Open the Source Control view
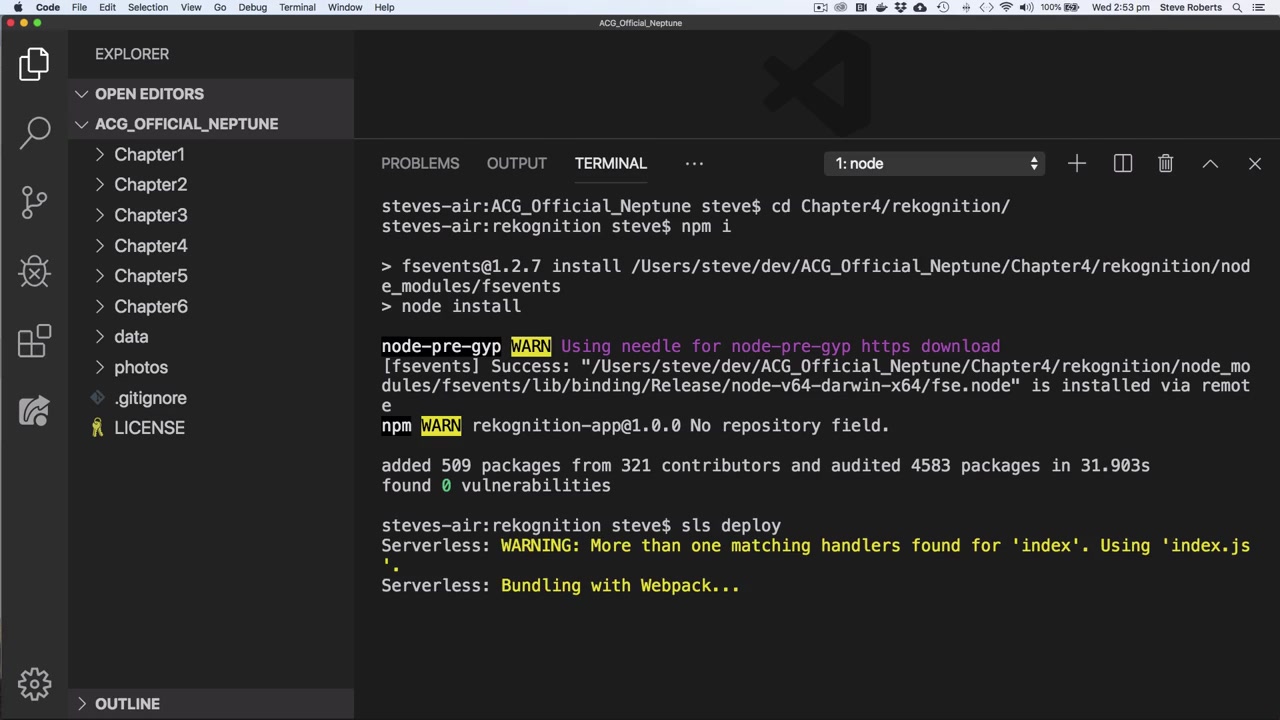Screen dimensions: 1280x720 pyautogui.click(x=34, y=202)
